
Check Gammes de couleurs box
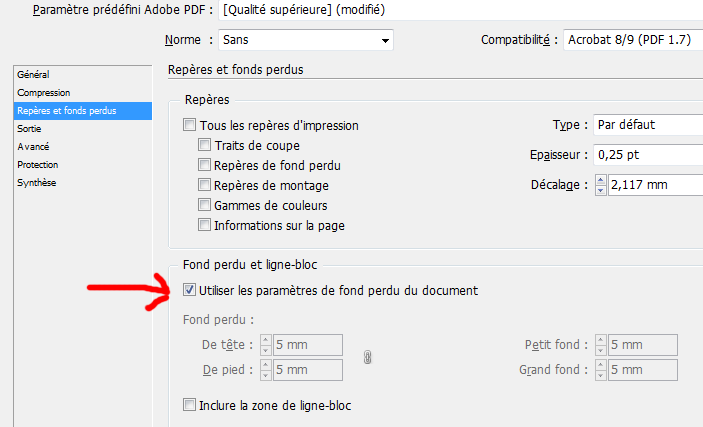pyautogui.click(x=204, y=205)
